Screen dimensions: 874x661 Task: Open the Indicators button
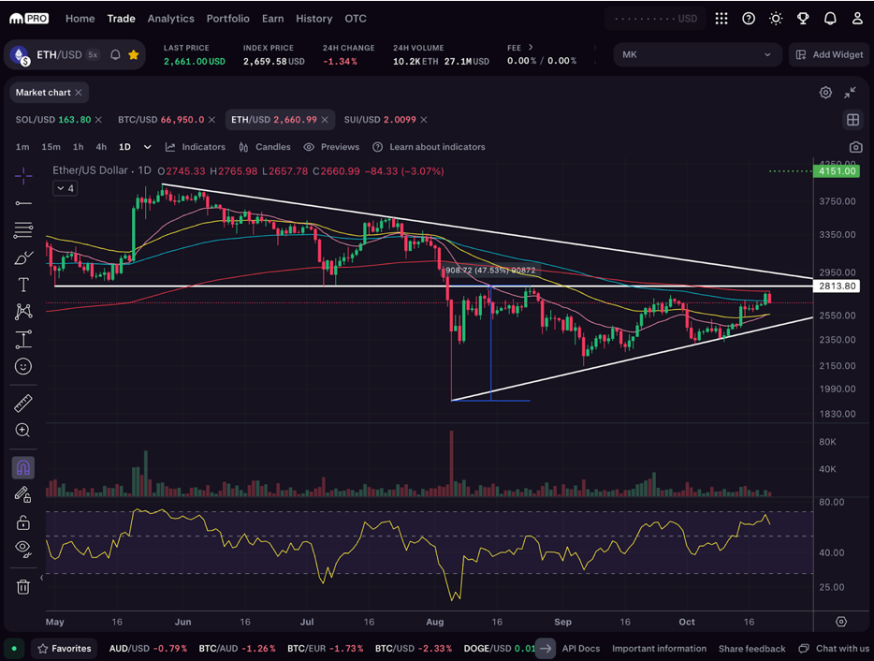(x=195, y=147)
